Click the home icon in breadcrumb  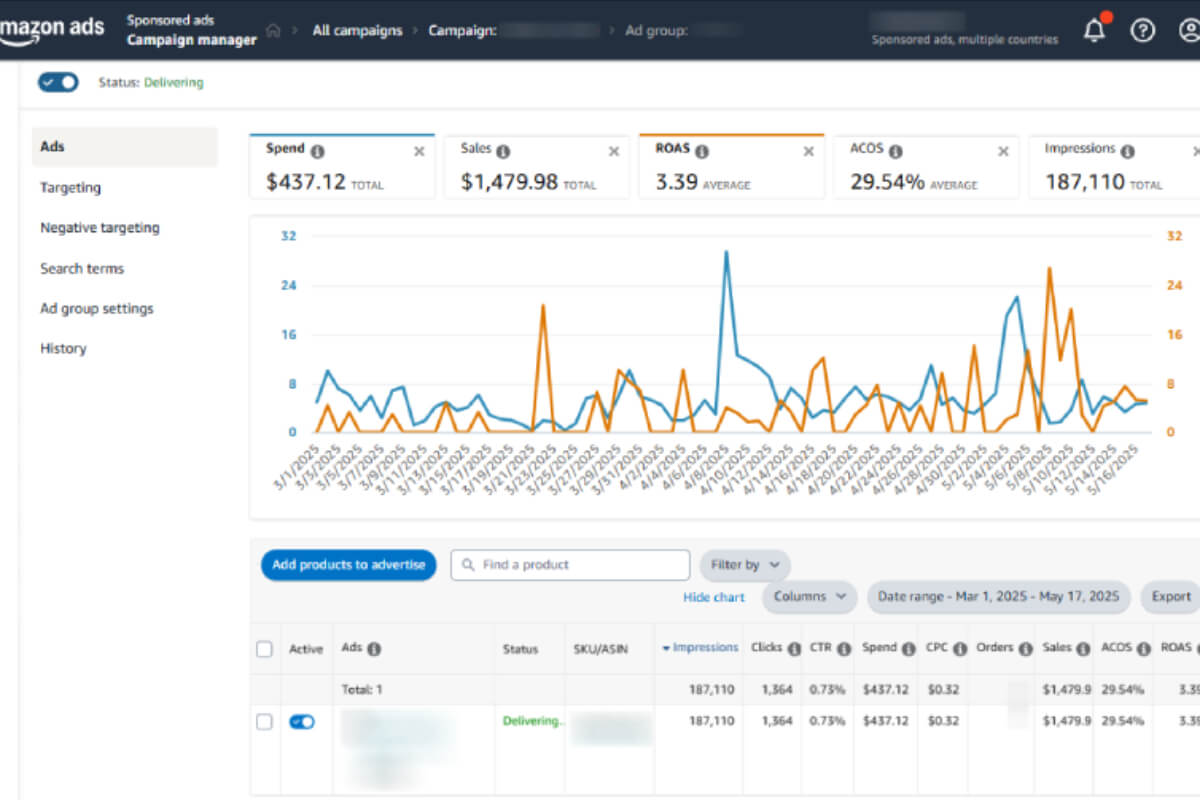[273, 31]
